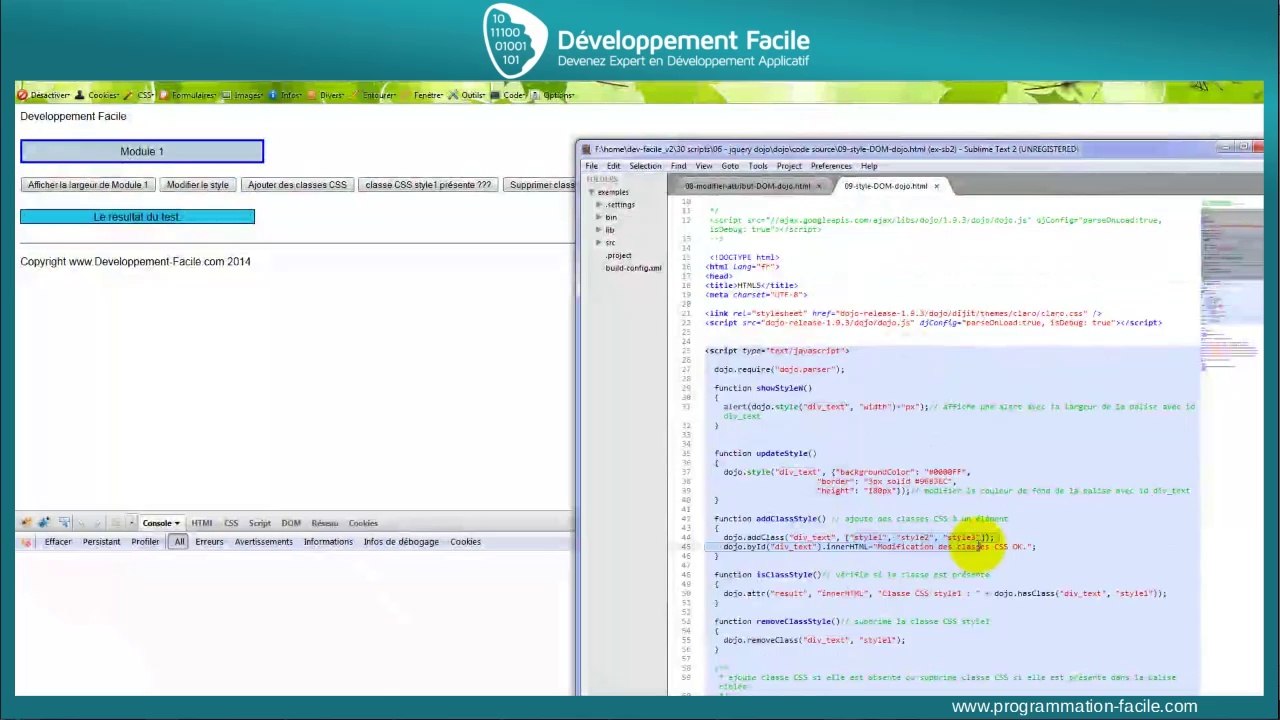Click the 'Afficher la largeur de Module 1' button
1280x720 pixels.
click(88, 185)
